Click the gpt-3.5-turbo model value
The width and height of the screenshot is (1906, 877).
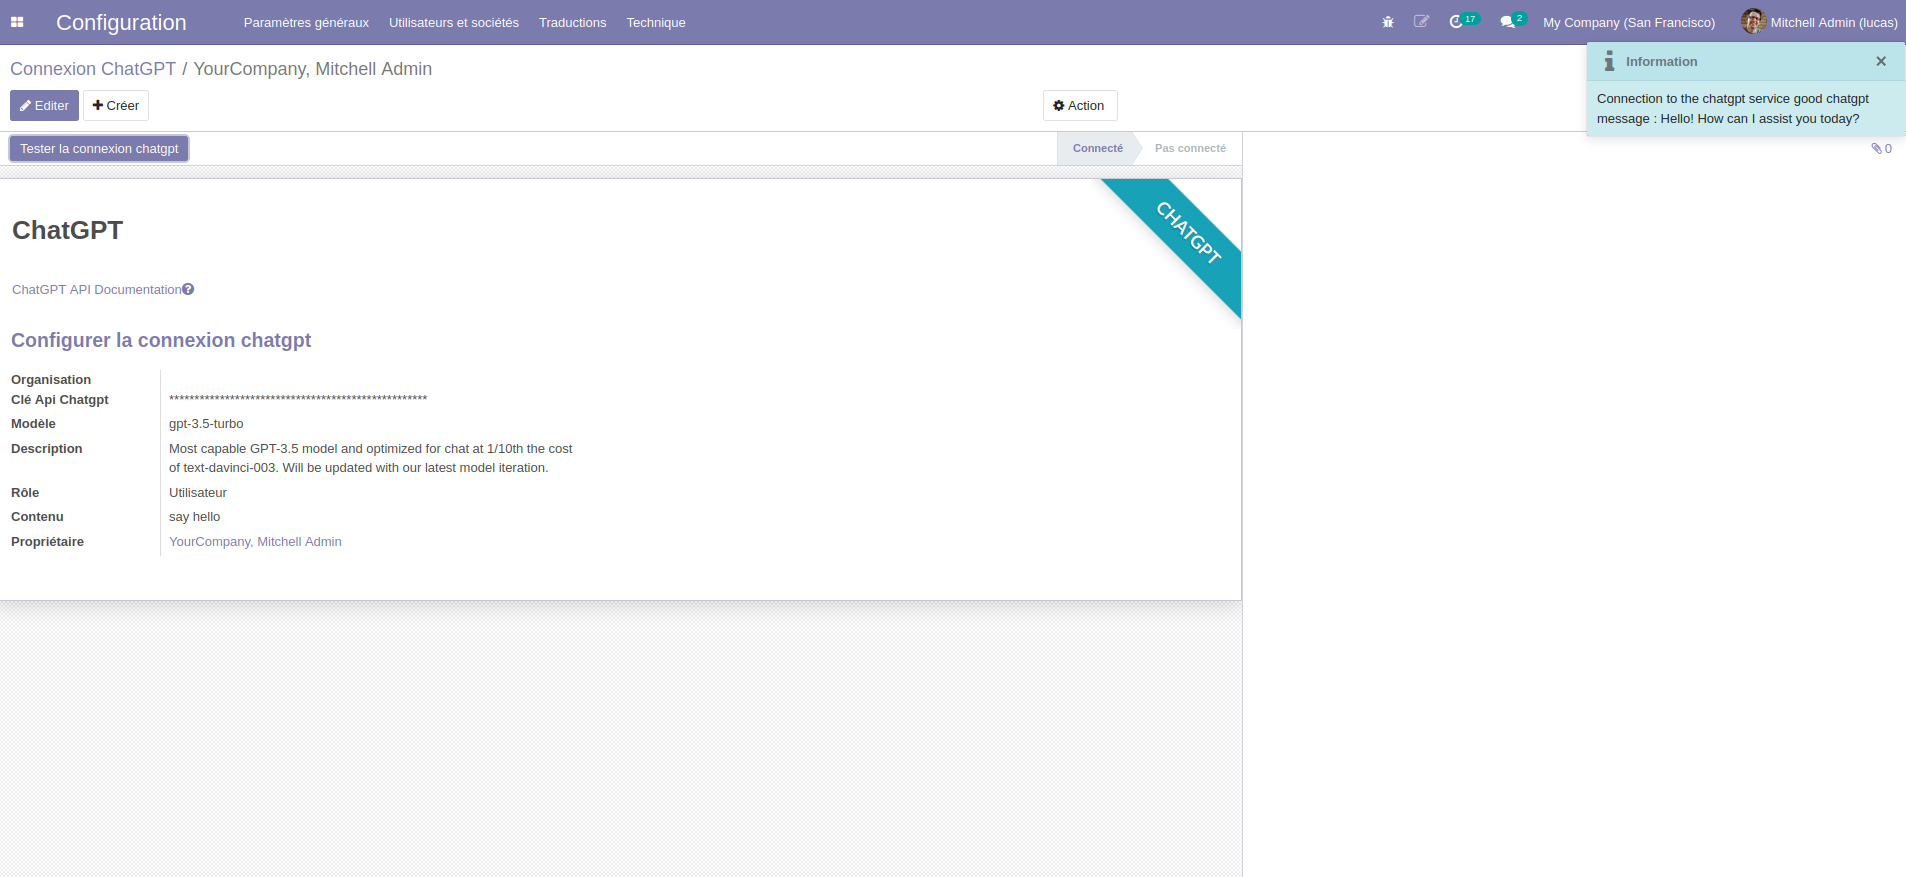click(206, 423)
